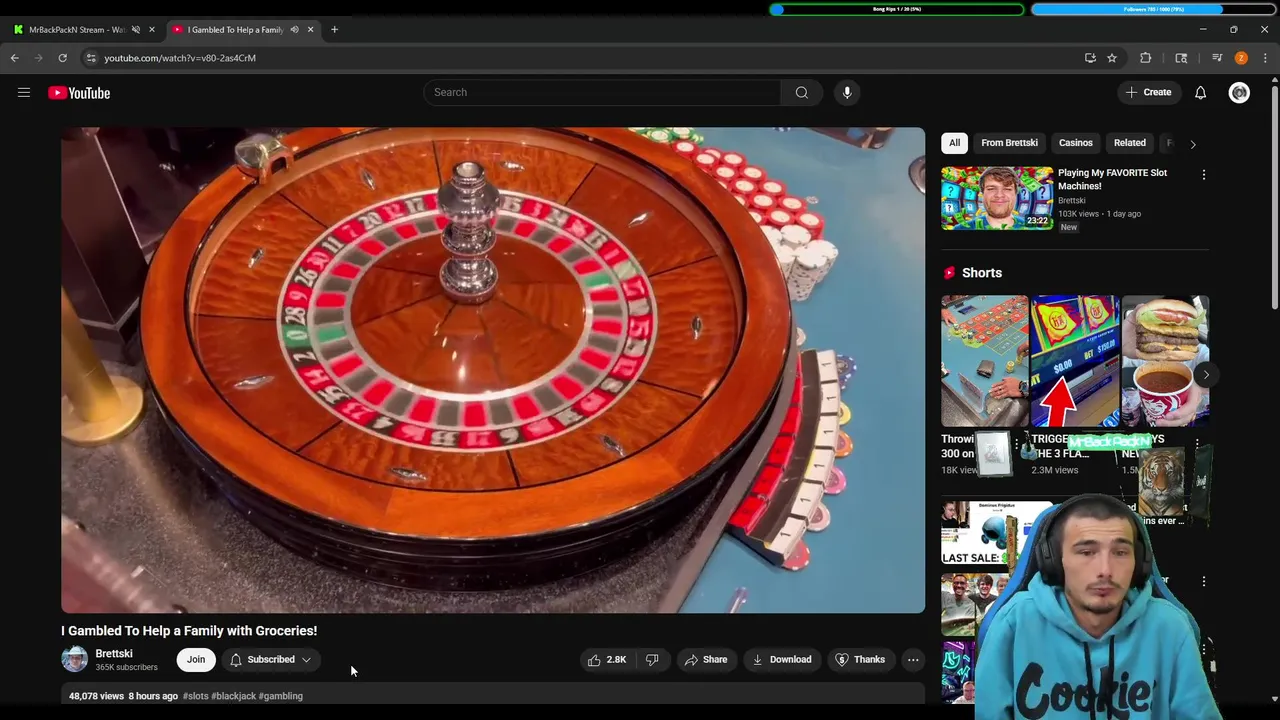
Task: Unmute the MrBackPackN Stream tab
Action: pyautogui.click(x=136, y=29)
